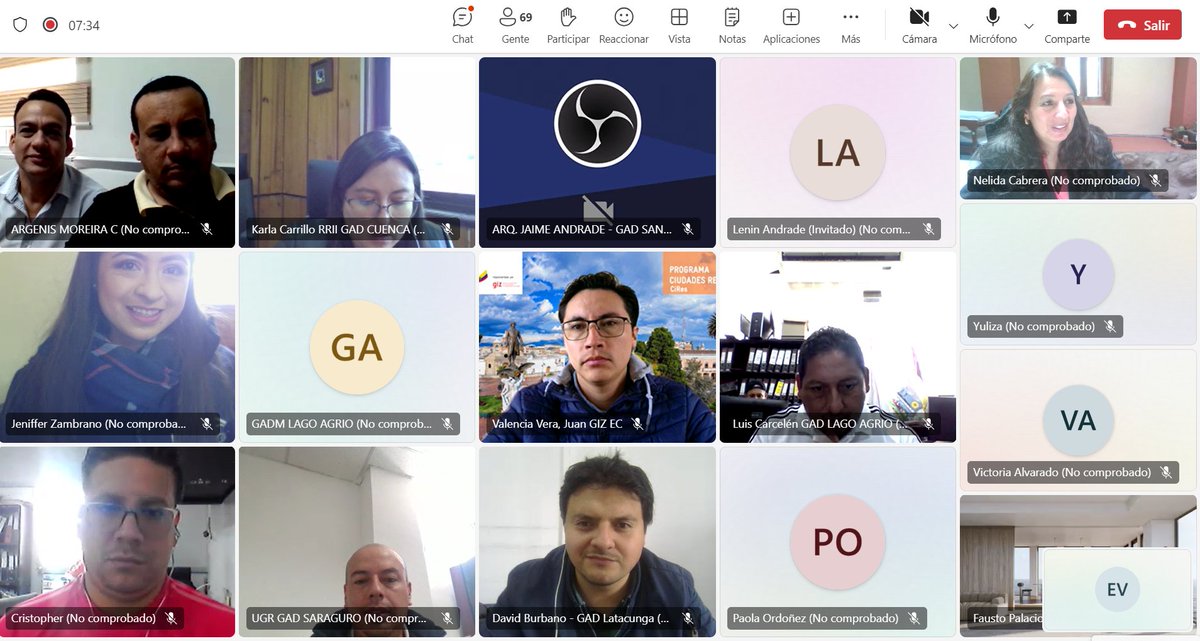Click the VA avatar of Victoria Alvarado
The image size is (1200, 641).
[1078, 420]
